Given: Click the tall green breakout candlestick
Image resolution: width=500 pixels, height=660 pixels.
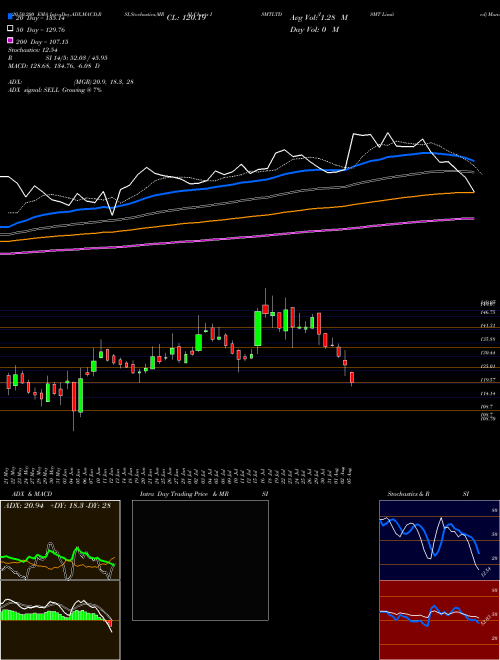Looking at the screenshot, I should pyautogui.click(x=258, y=328).
